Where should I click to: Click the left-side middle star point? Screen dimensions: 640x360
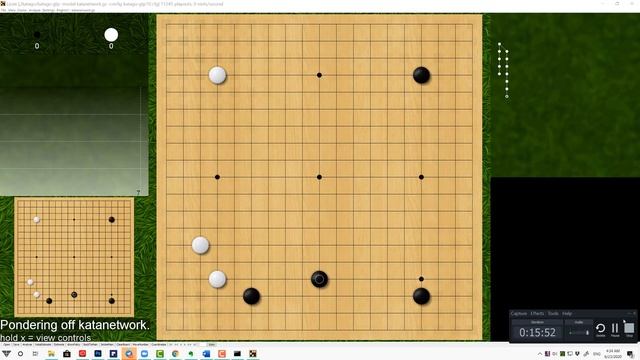(217, 177)
